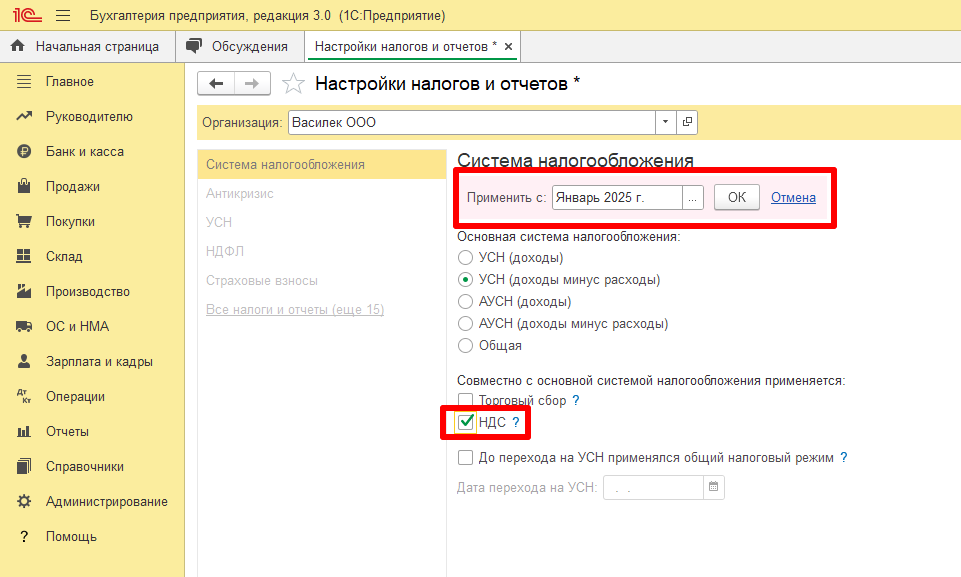Image resolution: width=961 pixels, height=577 pixels.
Task: Select УСН (доходы минус расходы) option
Action: pyautogui.click(x=465, y=280)
